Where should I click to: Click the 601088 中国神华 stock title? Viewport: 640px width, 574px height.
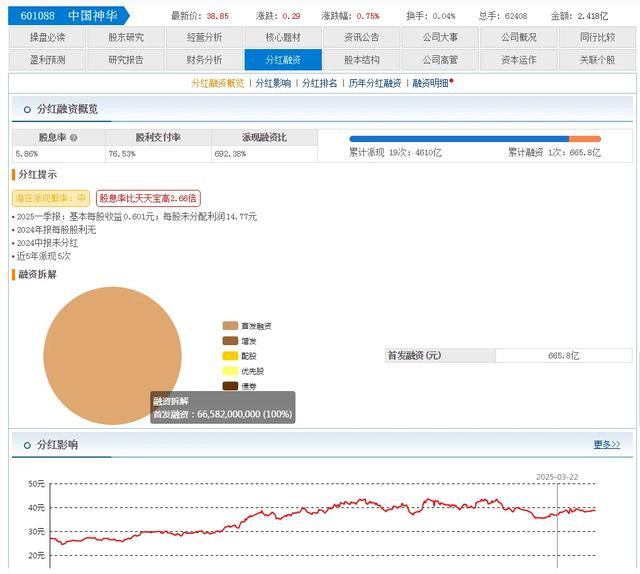coord(69,16)
